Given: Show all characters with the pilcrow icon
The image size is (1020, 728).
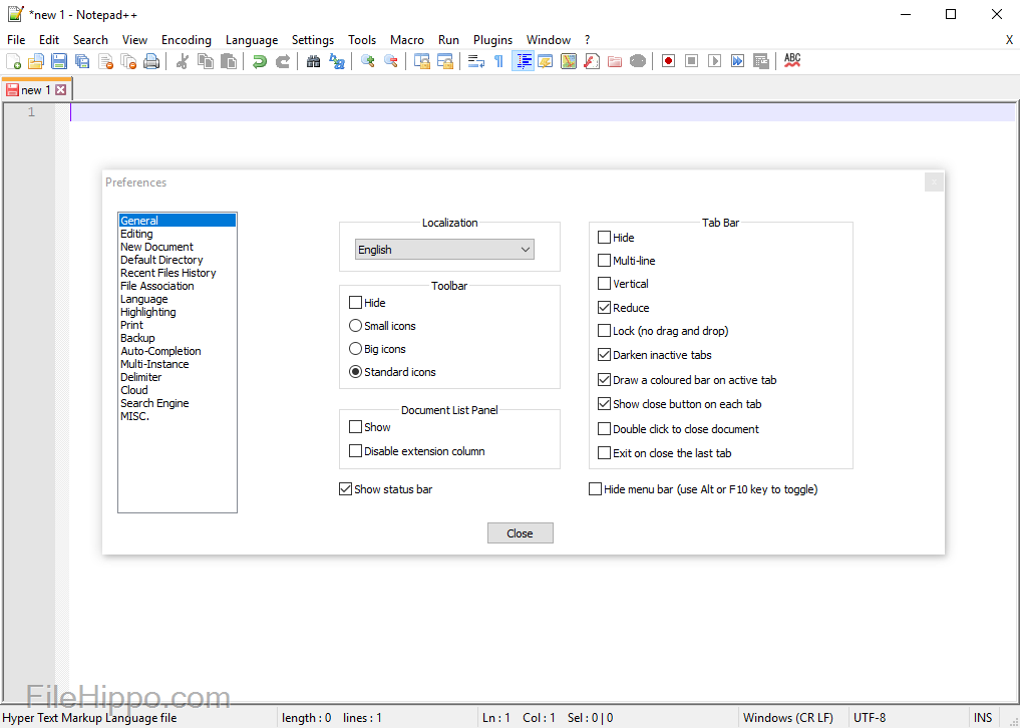Looking at the screenshot, I should click(x=498, y=61).
